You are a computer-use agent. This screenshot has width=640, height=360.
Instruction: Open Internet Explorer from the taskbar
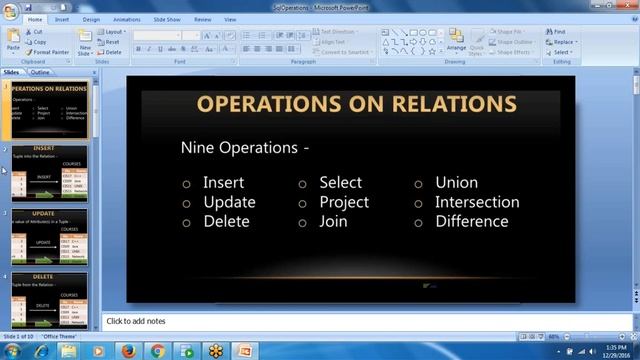tap(41, 351)
